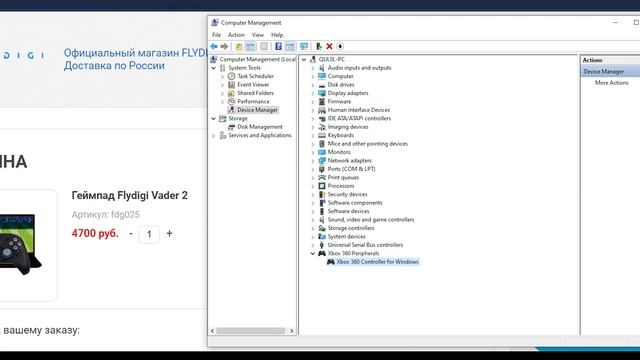The height and width of the screenshot is (360, 640).
Task: Click the Print queues icon
Action: (322, 178)
